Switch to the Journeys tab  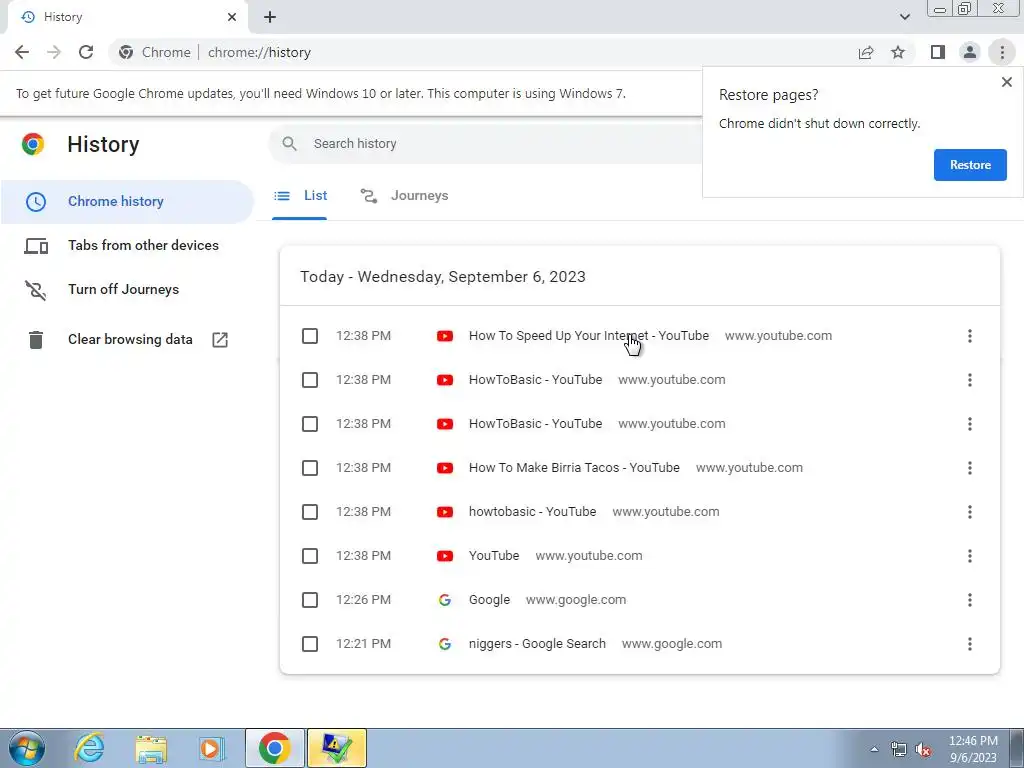point(404,196)
